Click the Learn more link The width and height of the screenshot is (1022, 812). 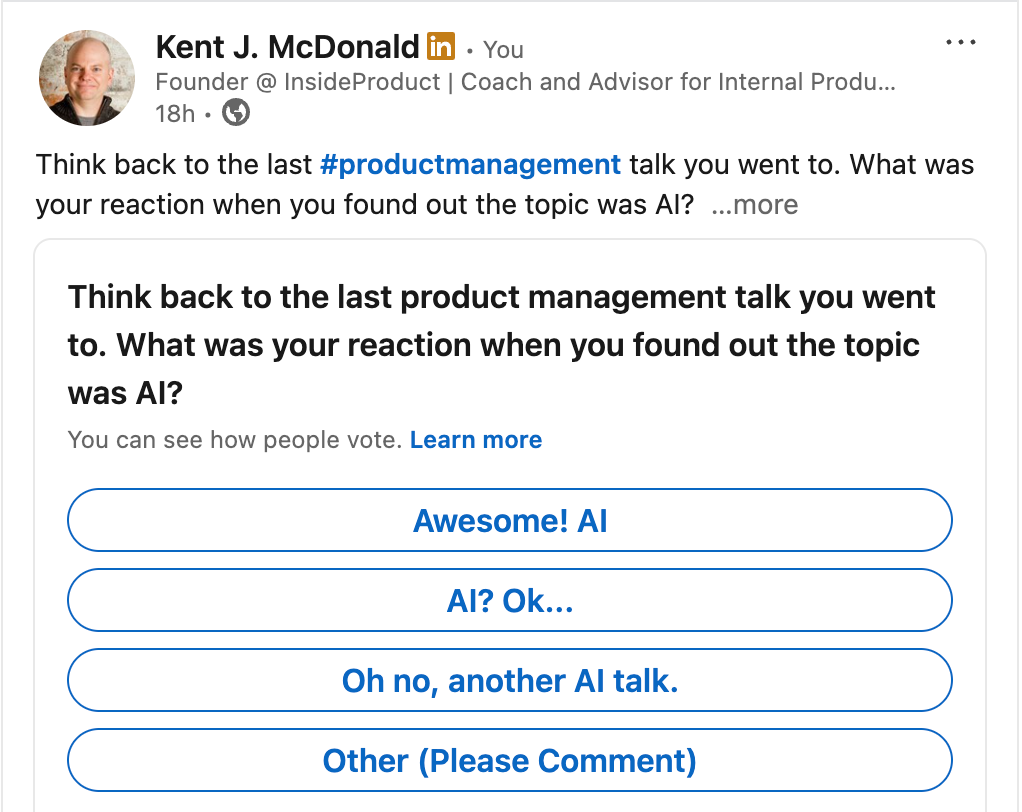coord(476,440)
